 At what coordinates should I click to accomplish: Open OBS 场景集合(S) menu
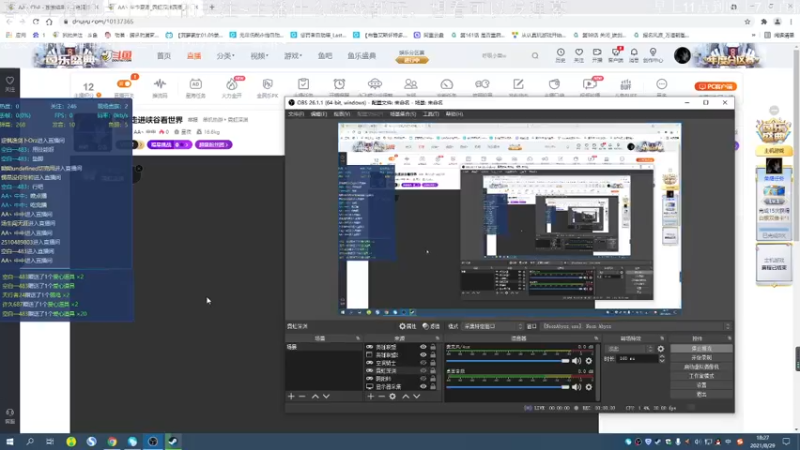pyautogui.click(x=403, y=114)
